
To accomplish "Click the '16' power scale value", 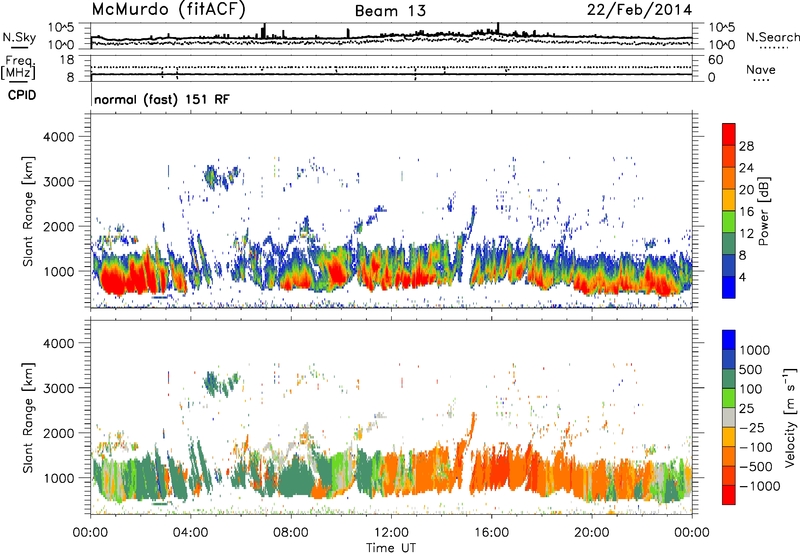I will (746, 212).
